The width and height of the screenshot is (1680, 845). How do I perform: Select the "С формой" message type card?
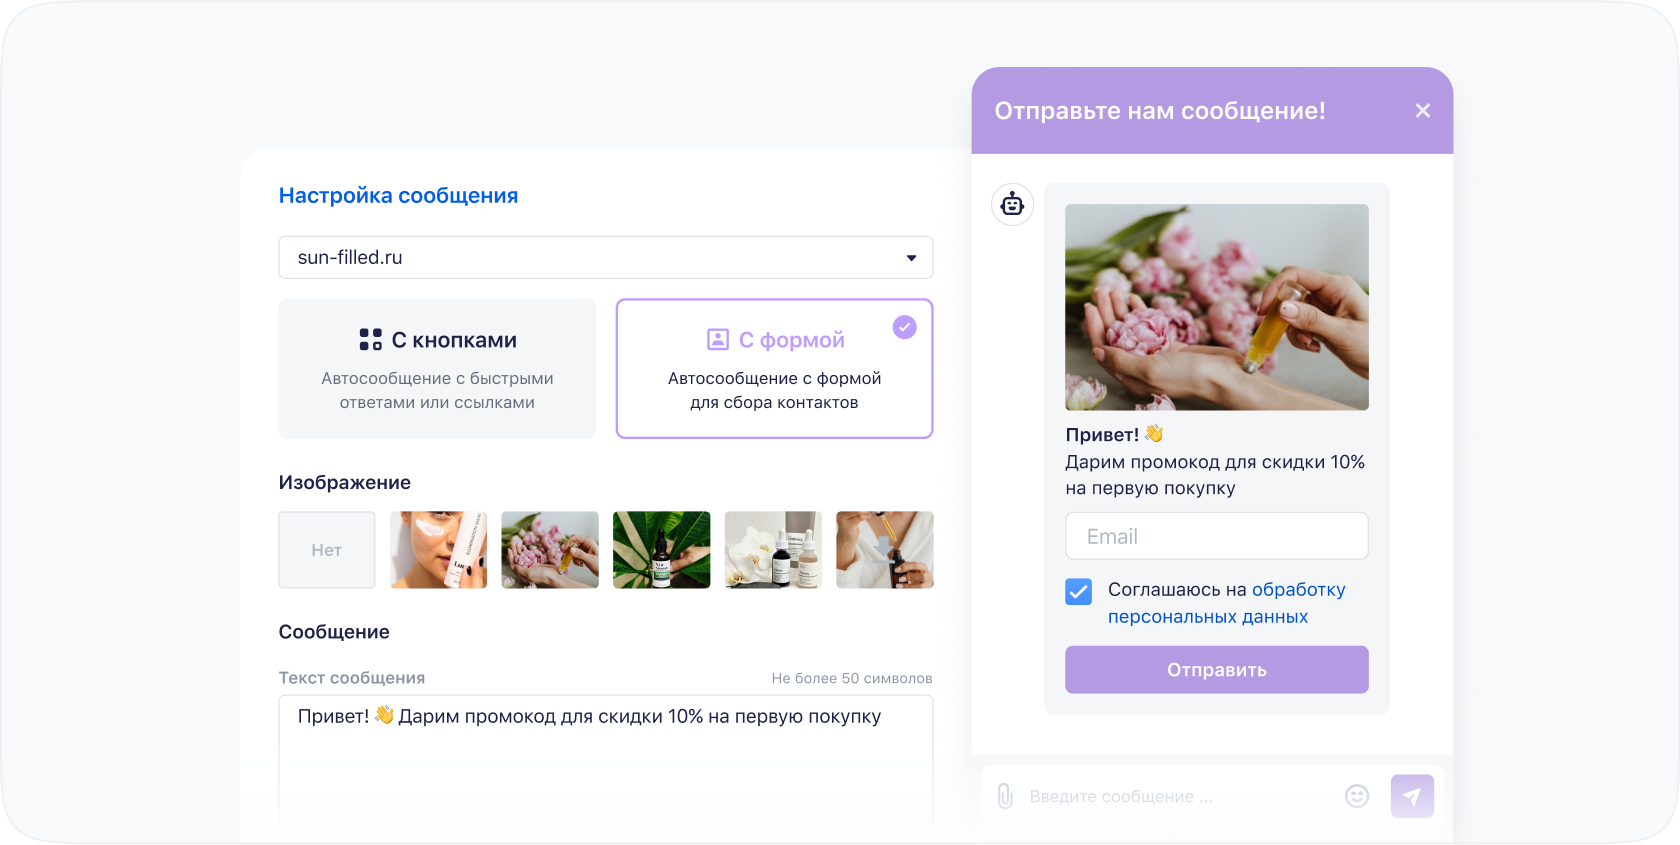pos(775,368)
